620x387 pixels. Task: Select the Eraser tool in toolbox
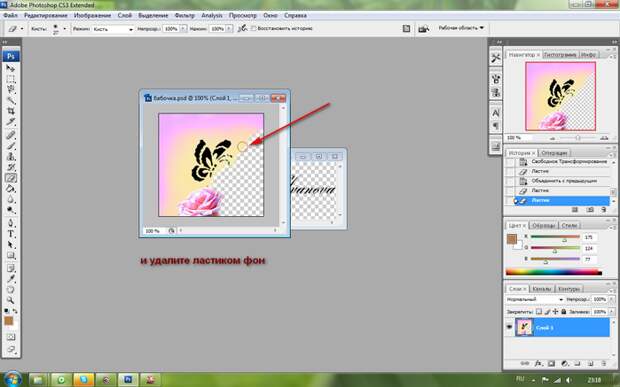11,178
